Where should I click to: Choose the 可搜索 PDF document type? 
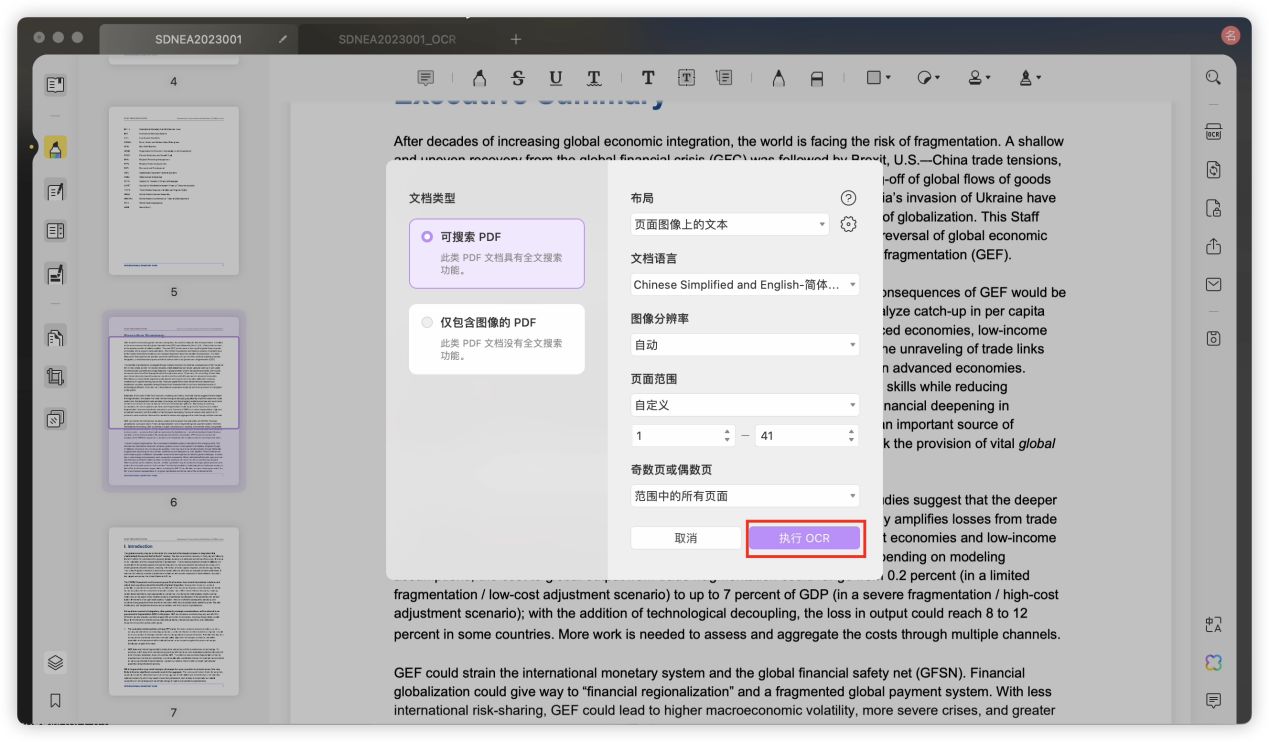497,253
